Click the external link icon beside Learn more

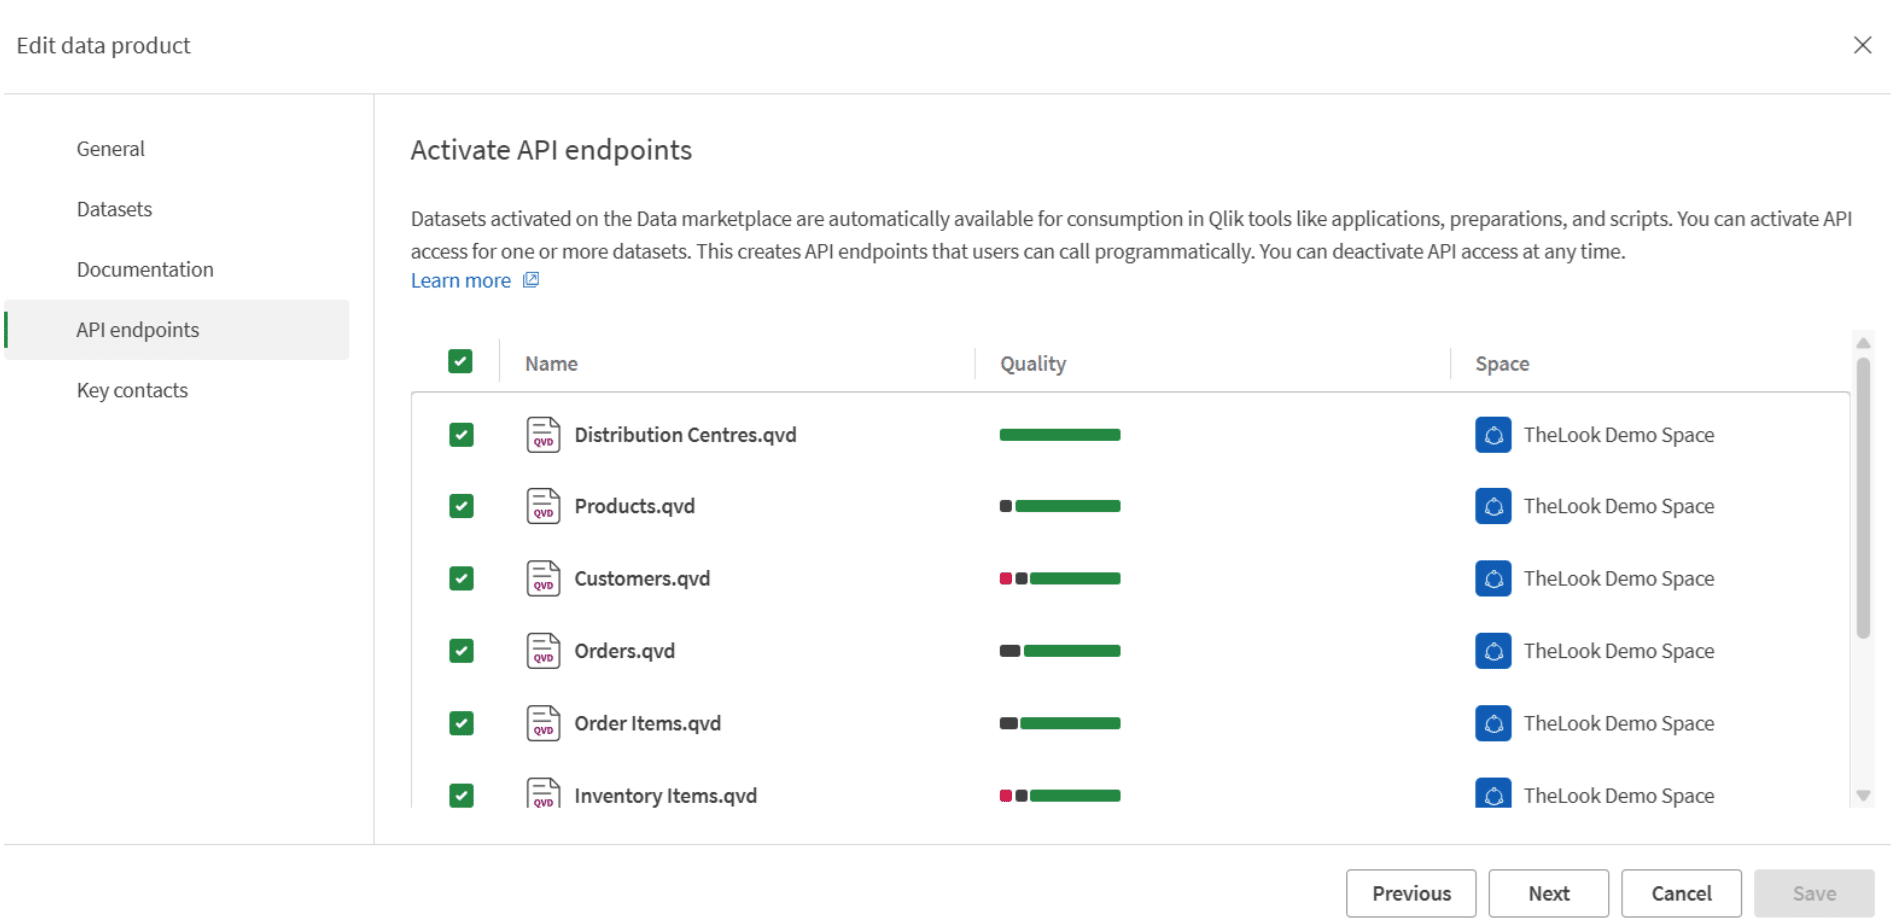531,280
